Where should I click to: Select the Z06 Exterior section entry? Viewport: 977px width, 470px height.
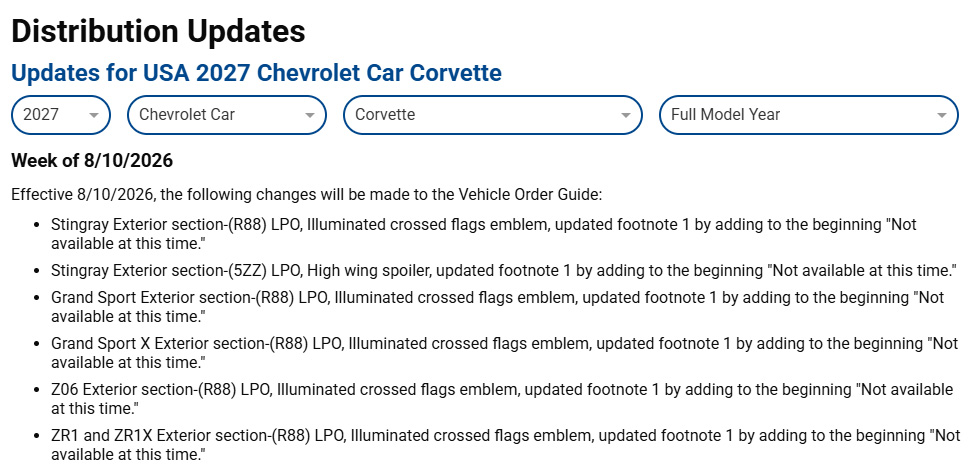(x=502, y=399)
